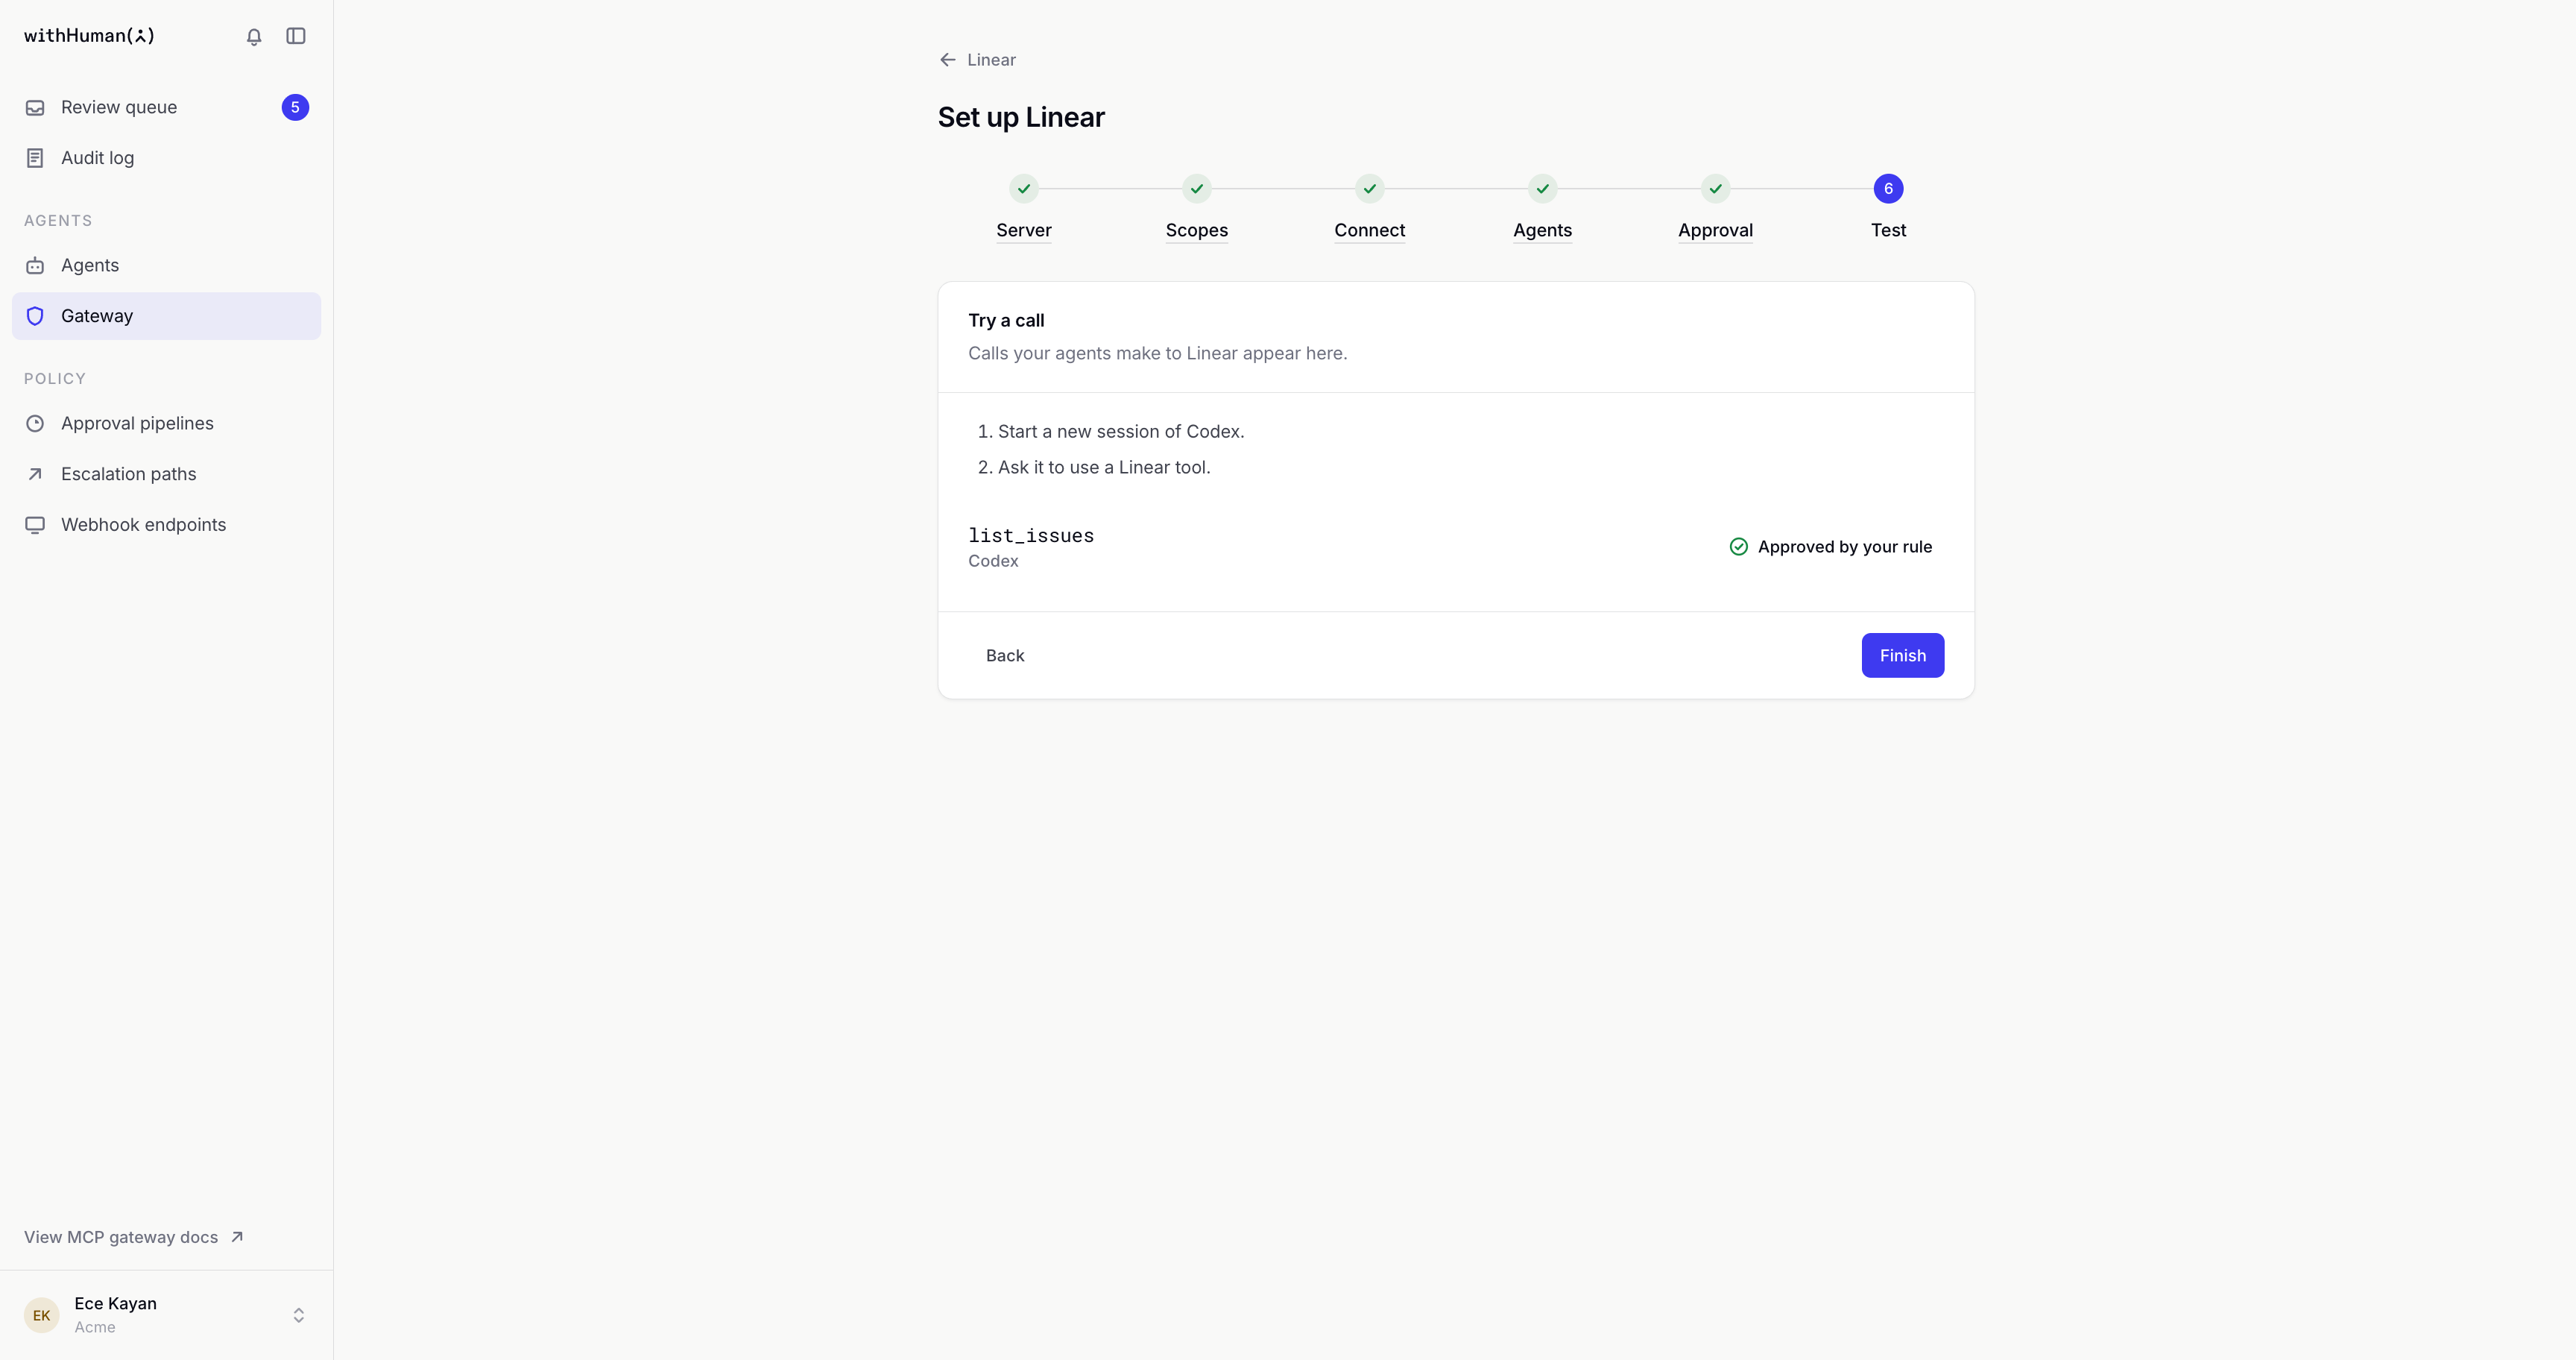Click the review queue badge showing 5
This screenshot has height=1360, width=2576.
(x=295, y=107)
